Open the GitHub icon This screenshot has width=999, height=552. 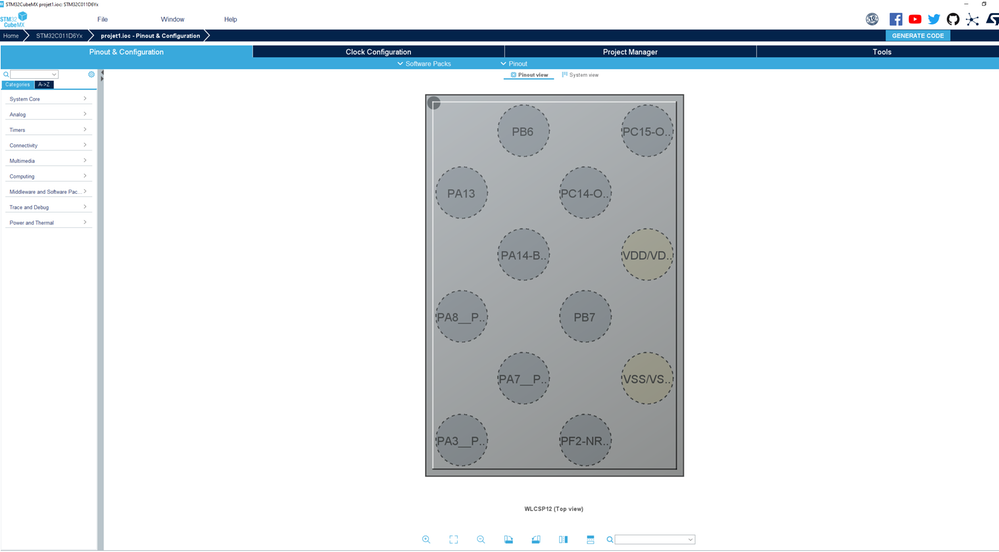953,19
